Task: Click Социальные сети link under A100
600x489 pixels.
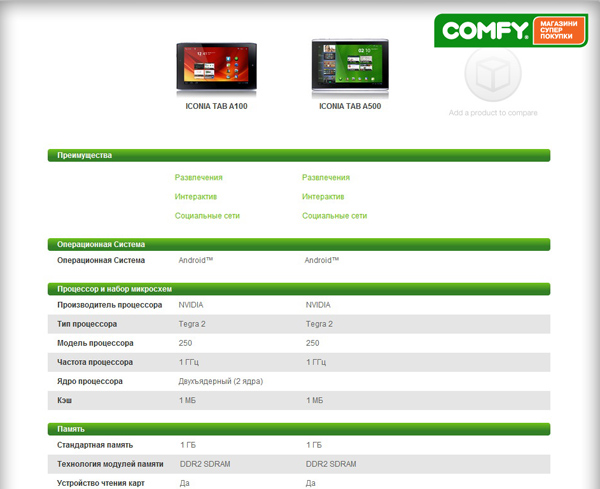Action: 207,216
